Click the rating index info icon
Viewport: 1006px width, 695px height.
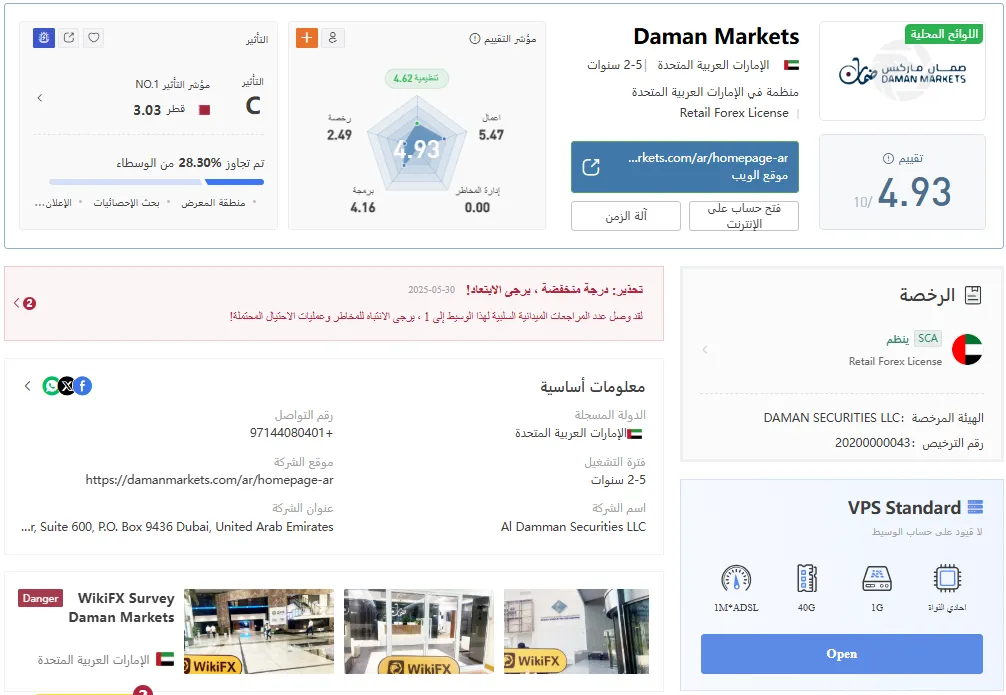[x=475, y=39]
